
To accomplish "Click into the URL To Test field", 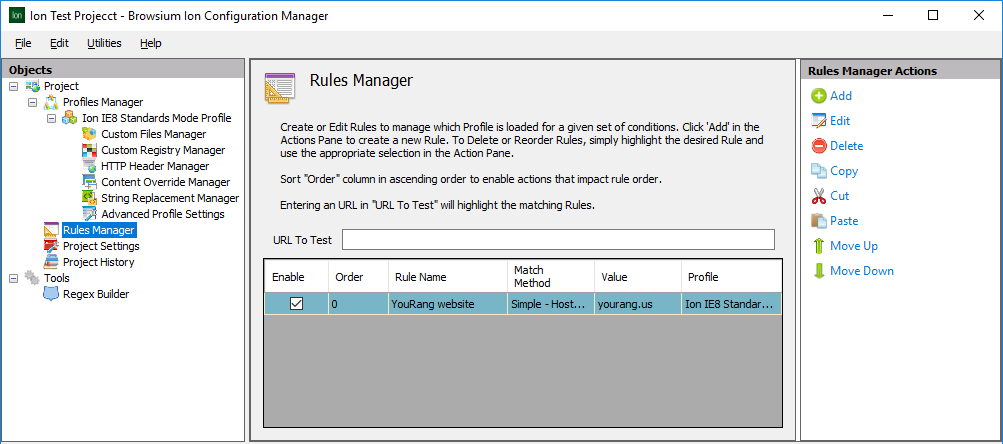I will point(558,240).
